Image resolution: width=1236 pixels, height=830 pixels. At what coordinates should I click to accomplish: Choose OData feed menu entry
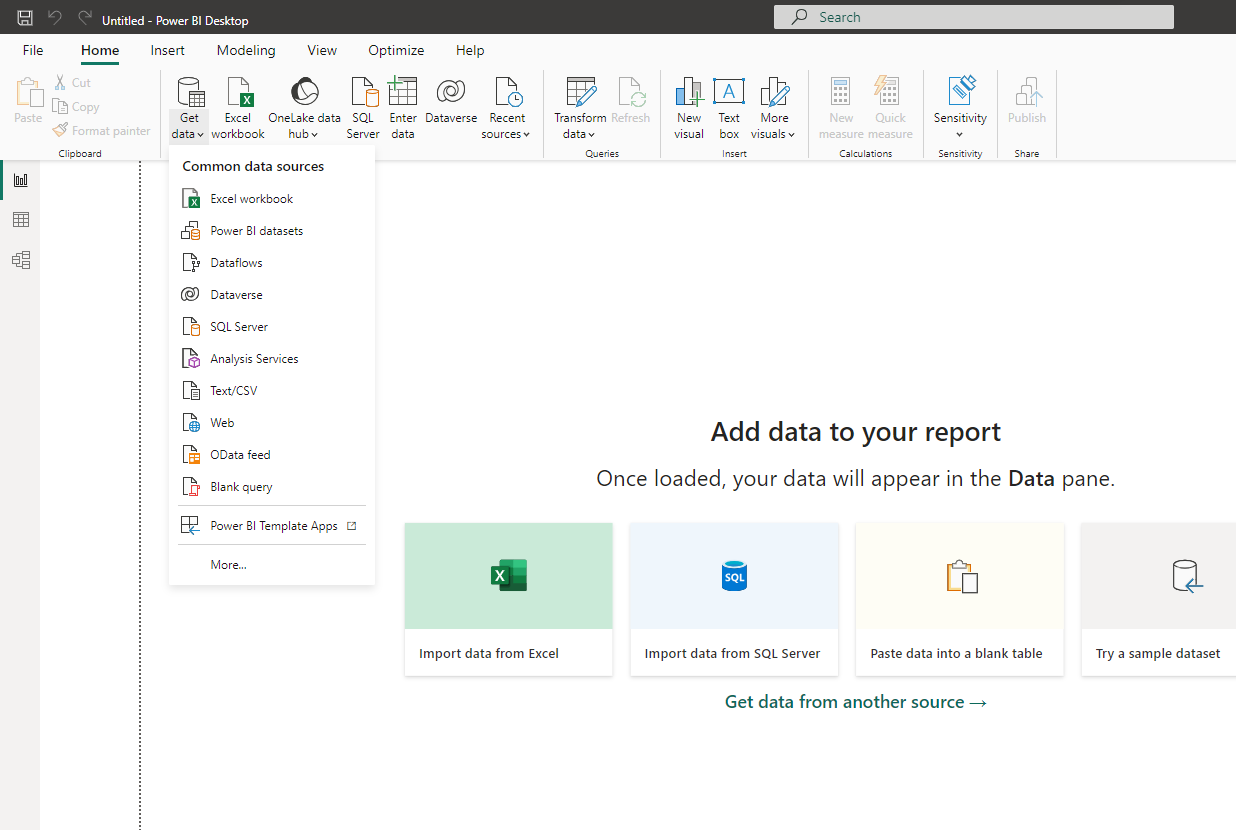[x=272, y=455]
